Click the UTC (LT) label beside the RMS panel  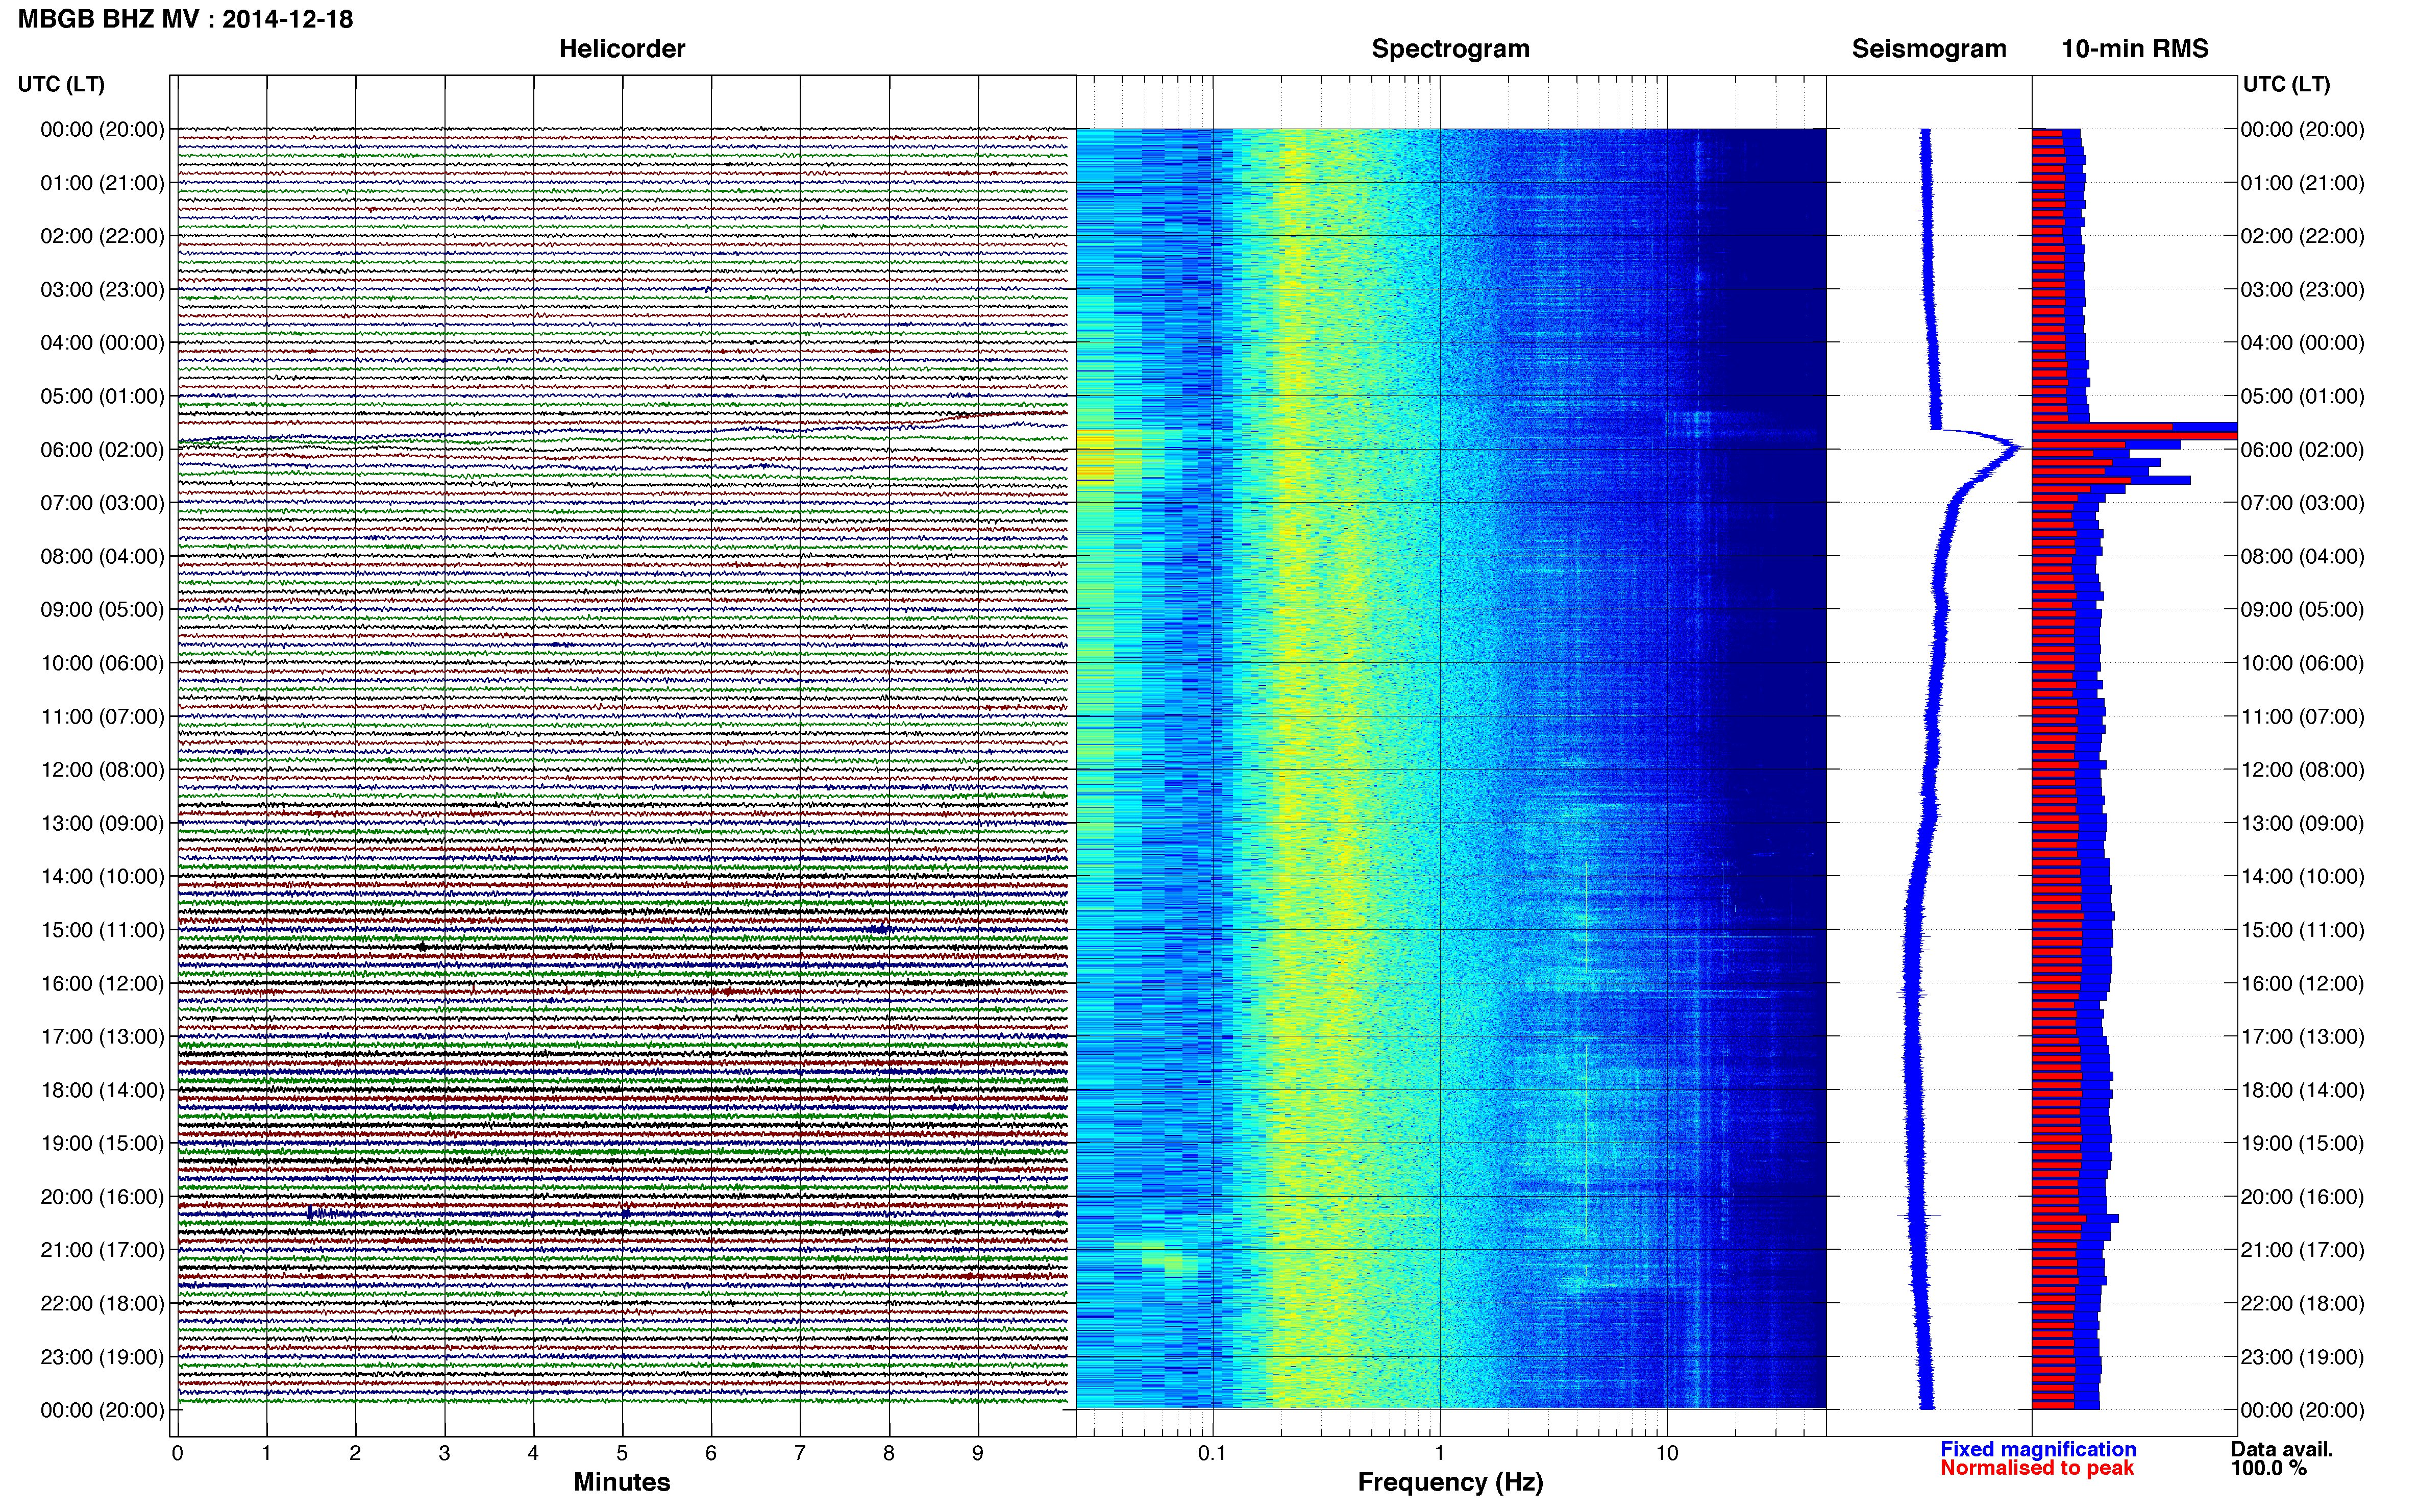pos(2286,84)
